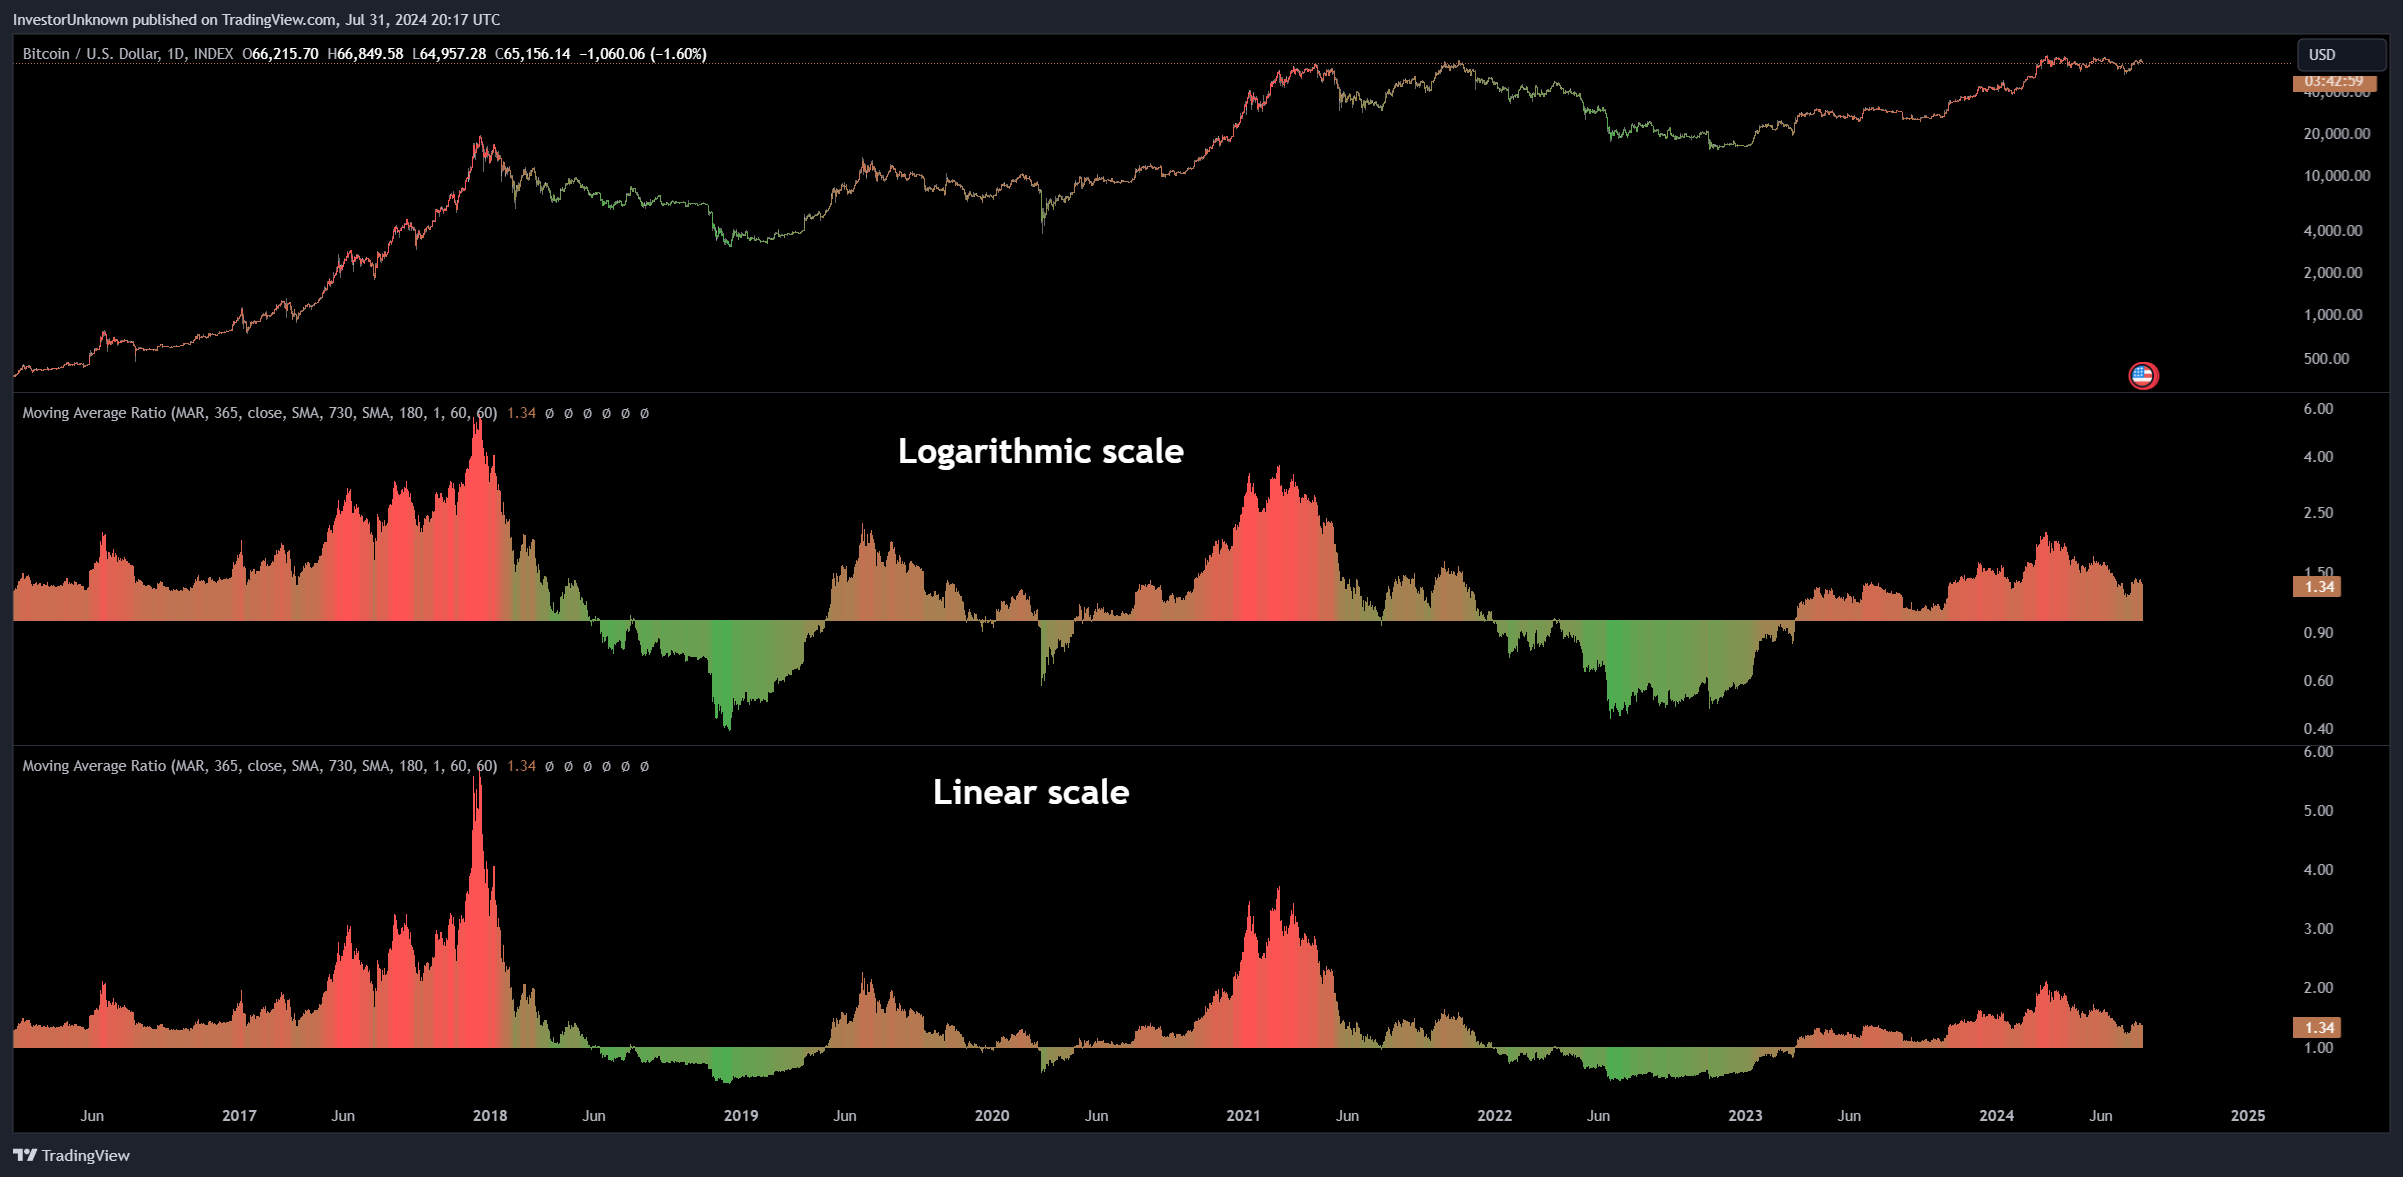
Task: Click the 1.34 value tag on linear pane axis
Action: [x=2317, y=1028]
